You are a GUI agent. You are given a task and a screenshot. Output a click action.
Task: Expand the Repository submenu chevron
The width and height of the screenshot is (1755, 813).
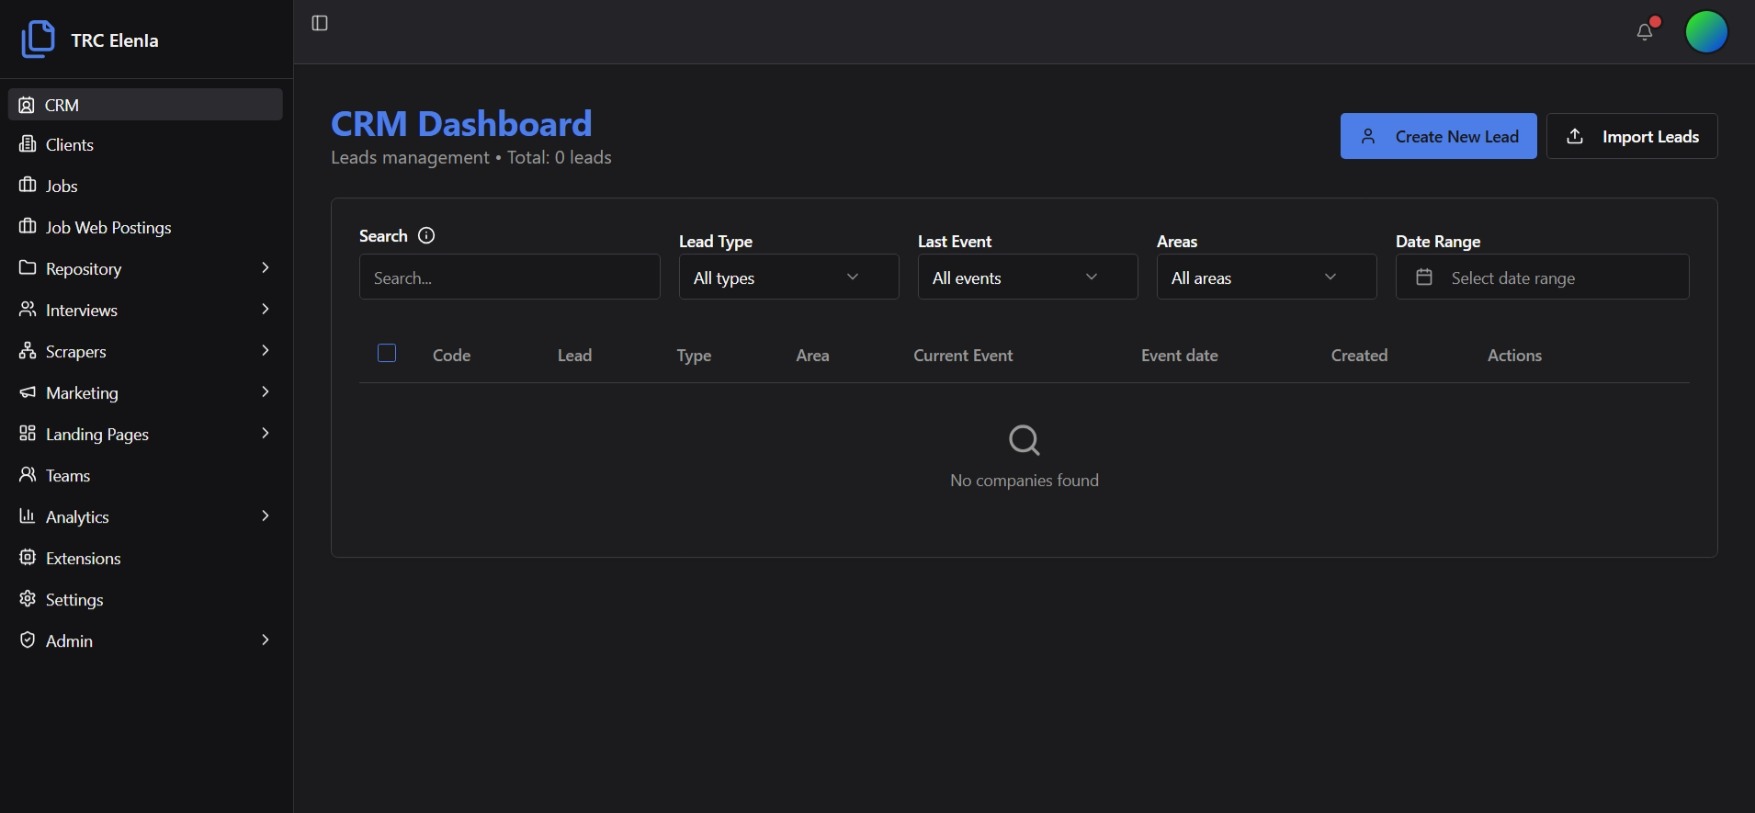265,268
